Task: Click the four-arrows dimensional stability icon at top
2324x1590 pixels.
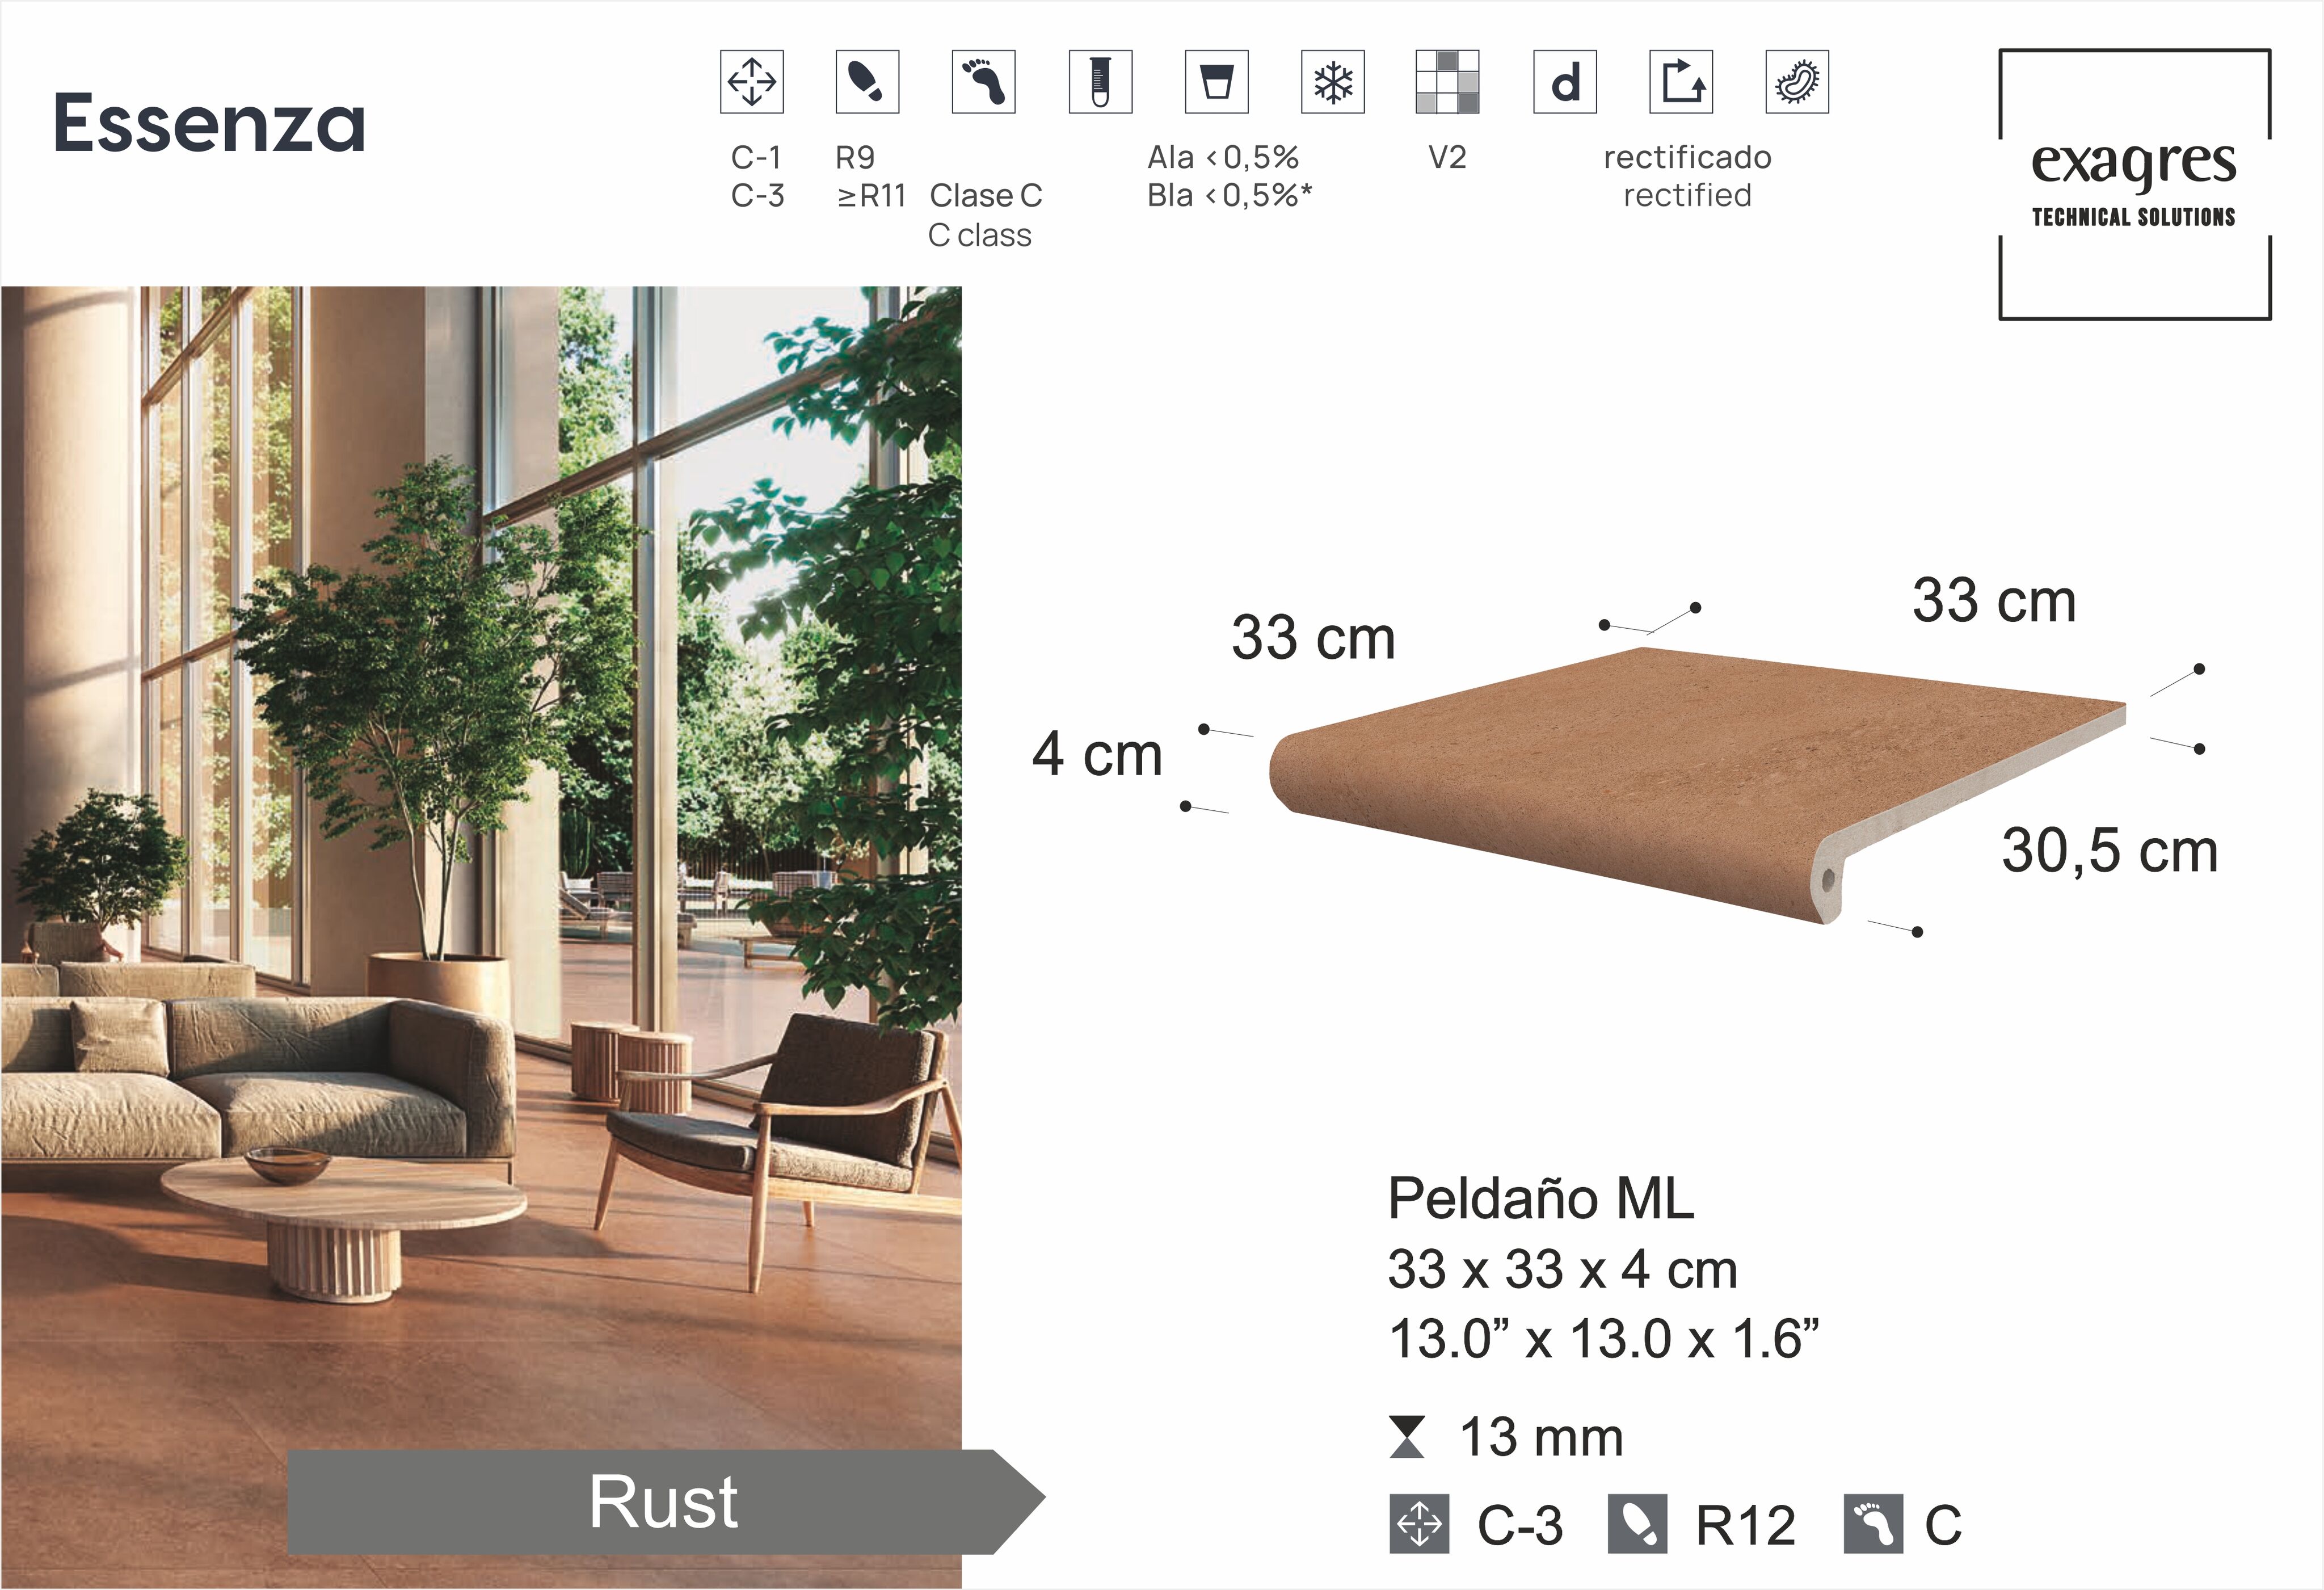Action: point(751,82)
